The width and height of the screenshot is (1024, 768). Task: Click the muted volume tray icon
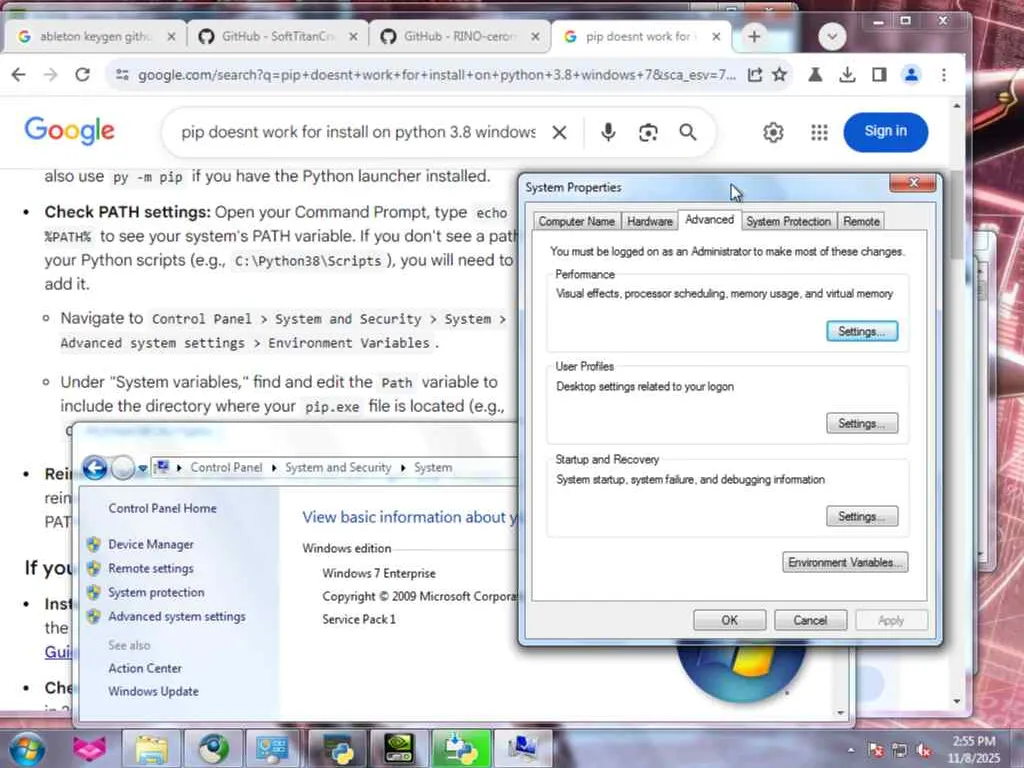(x=924, y=750)
